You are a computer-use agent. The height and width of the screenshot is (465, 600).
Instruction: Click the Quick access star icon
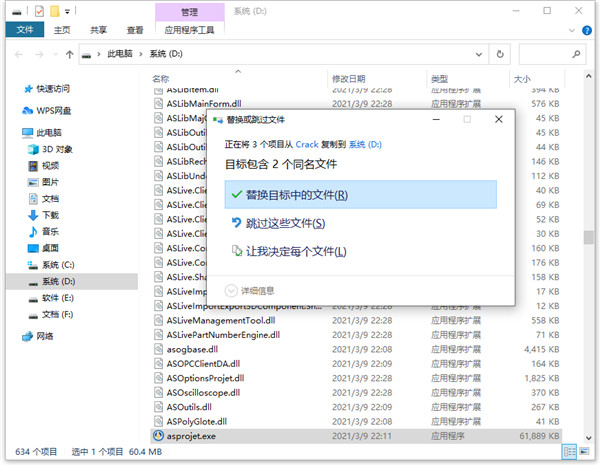pyautogui.click(x=28, y=89)
